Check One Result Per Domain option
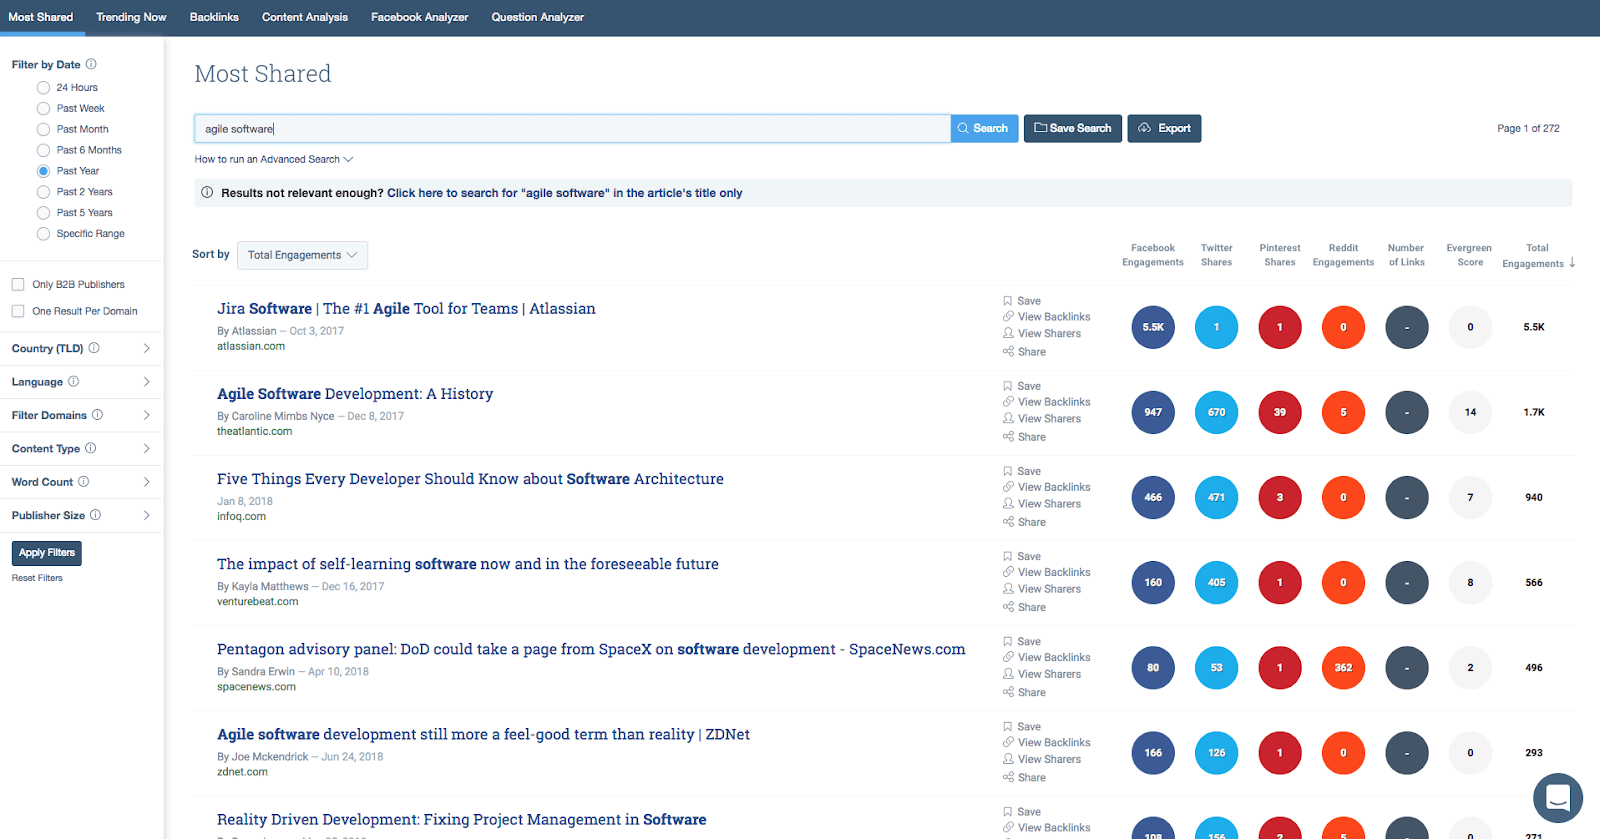Screen dimensions: 1600x839 18,311
